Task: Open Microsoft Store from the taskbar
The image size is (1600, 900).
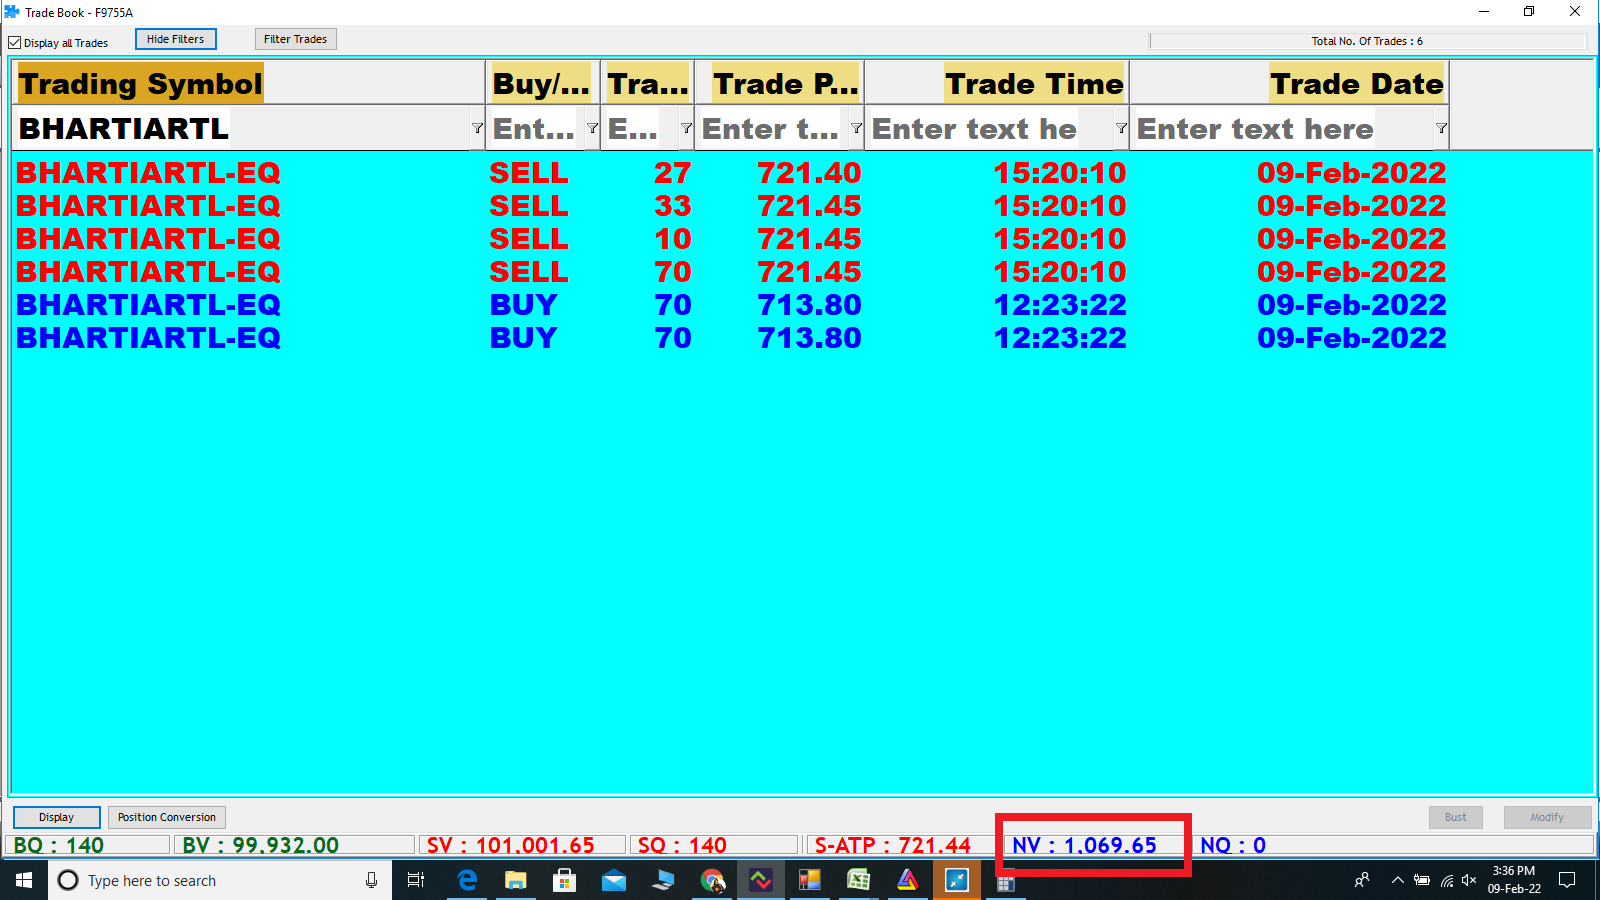Action: coord(565,880)
